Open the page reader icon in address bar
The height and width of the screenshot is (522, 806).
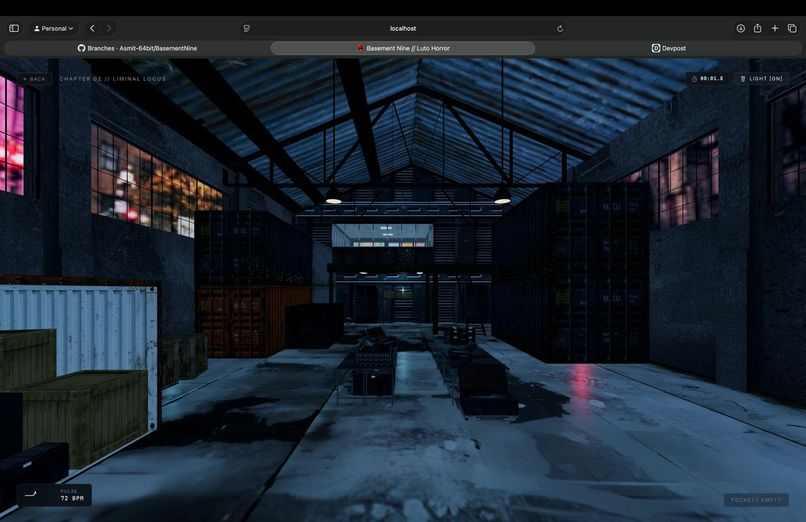247,28
